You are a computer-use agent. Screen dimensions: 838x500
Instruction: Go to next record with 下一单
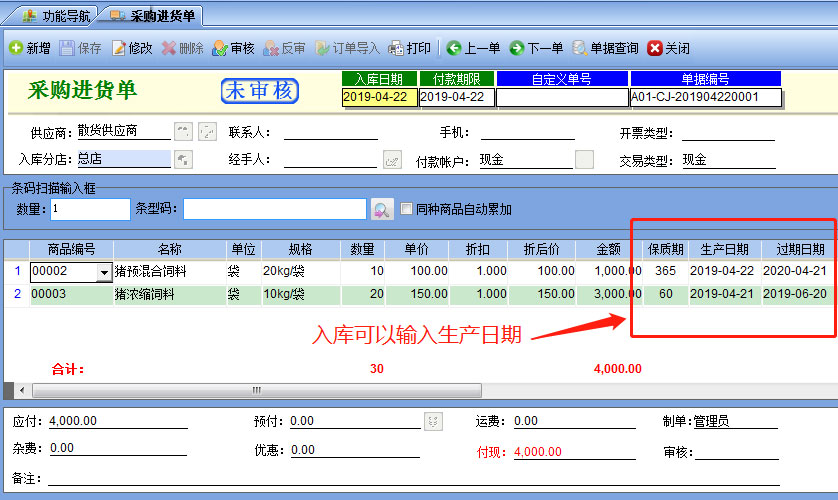tap(537, 48)
